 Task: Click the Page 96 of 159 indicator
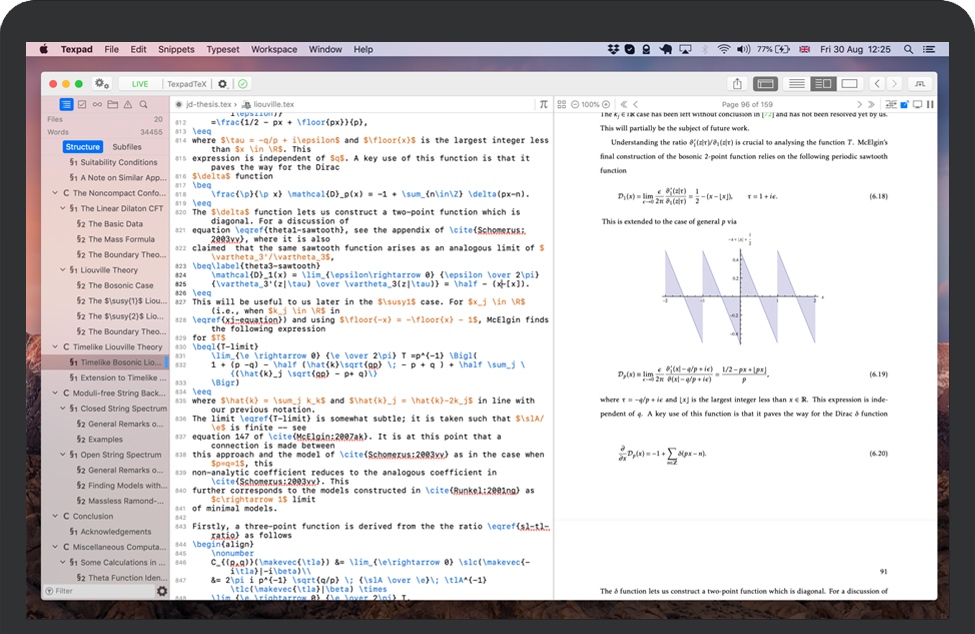click(x=747, y=104)
